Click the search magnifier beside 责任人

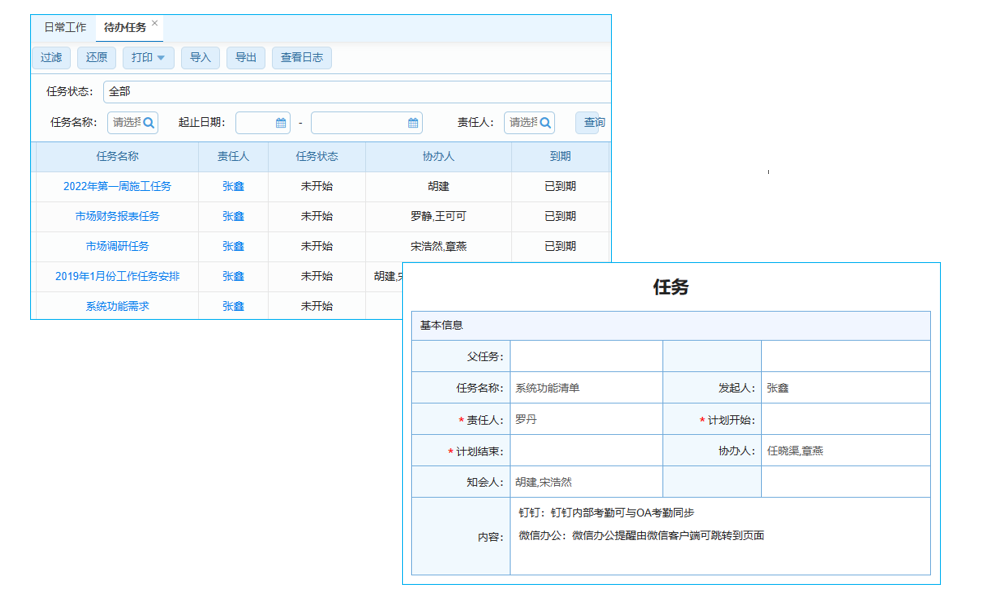coord(548,121)
